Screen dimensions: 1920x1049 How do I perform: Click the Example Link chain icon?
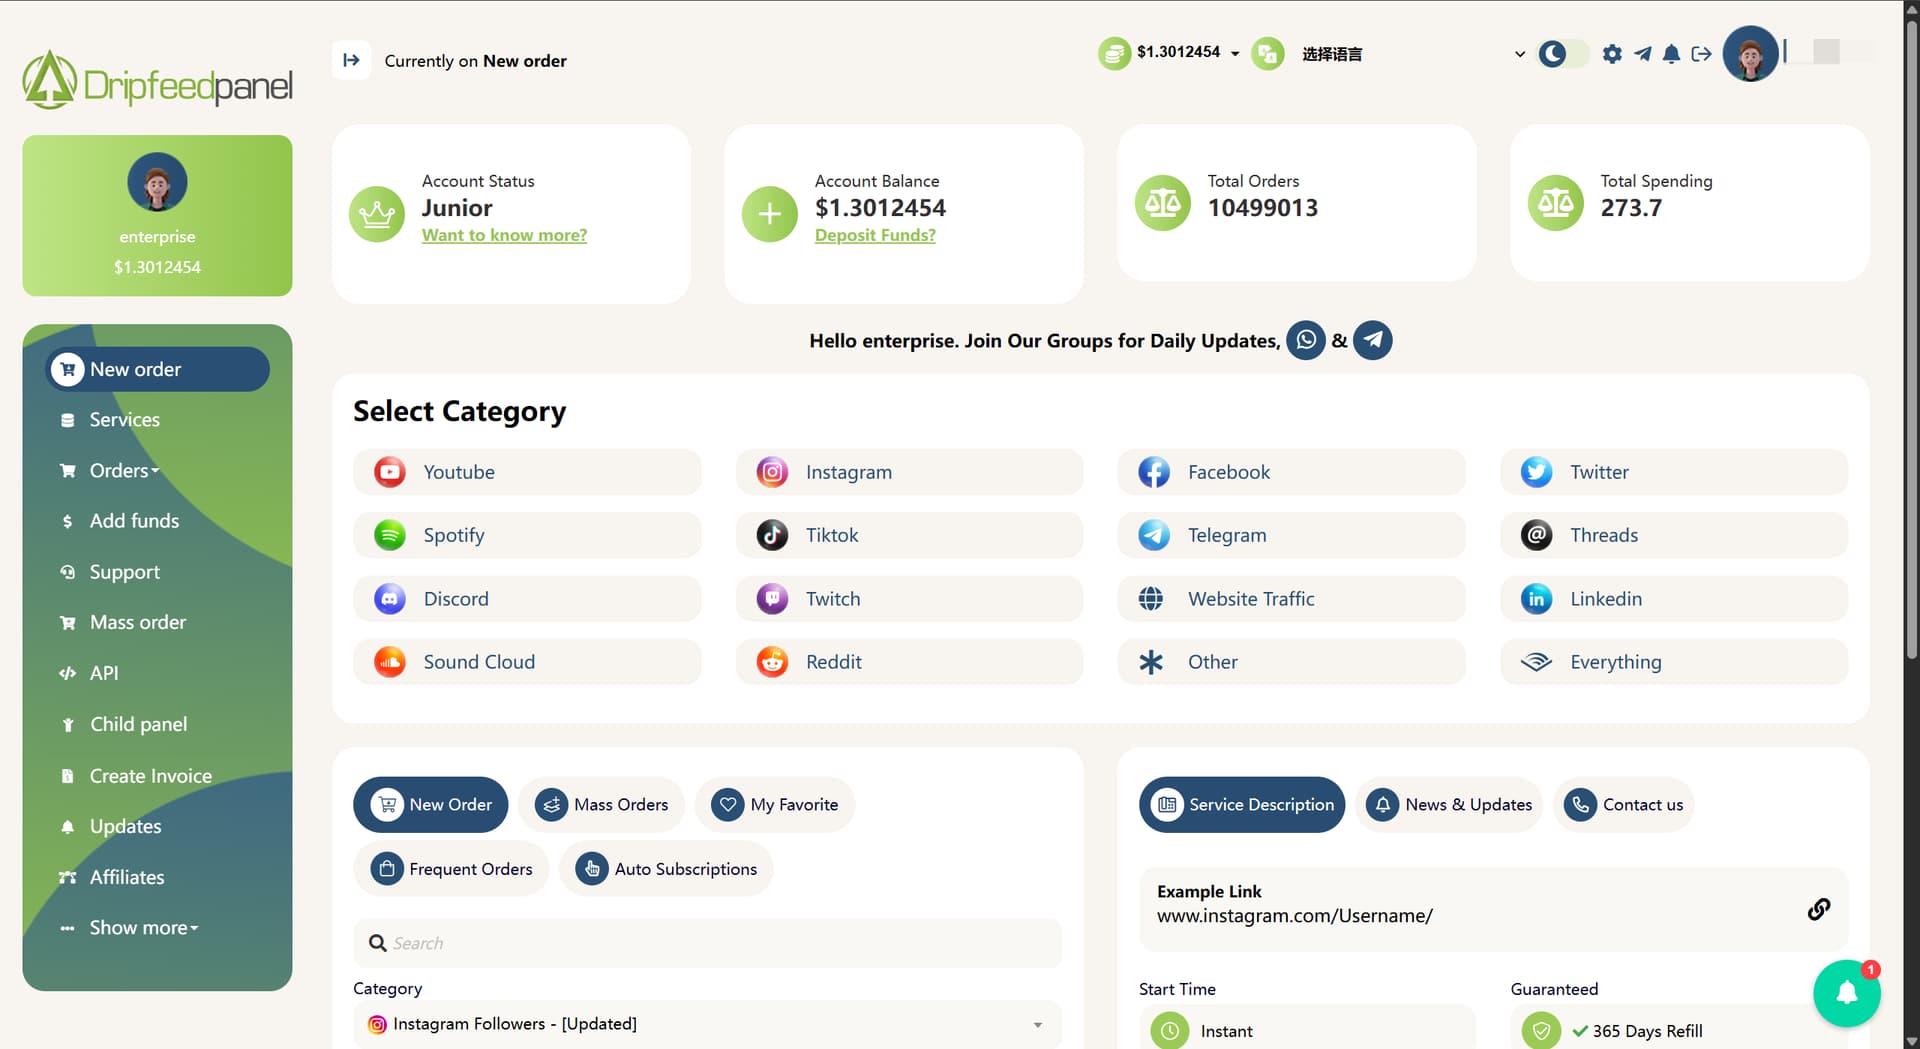click(x=1819, y=909)
